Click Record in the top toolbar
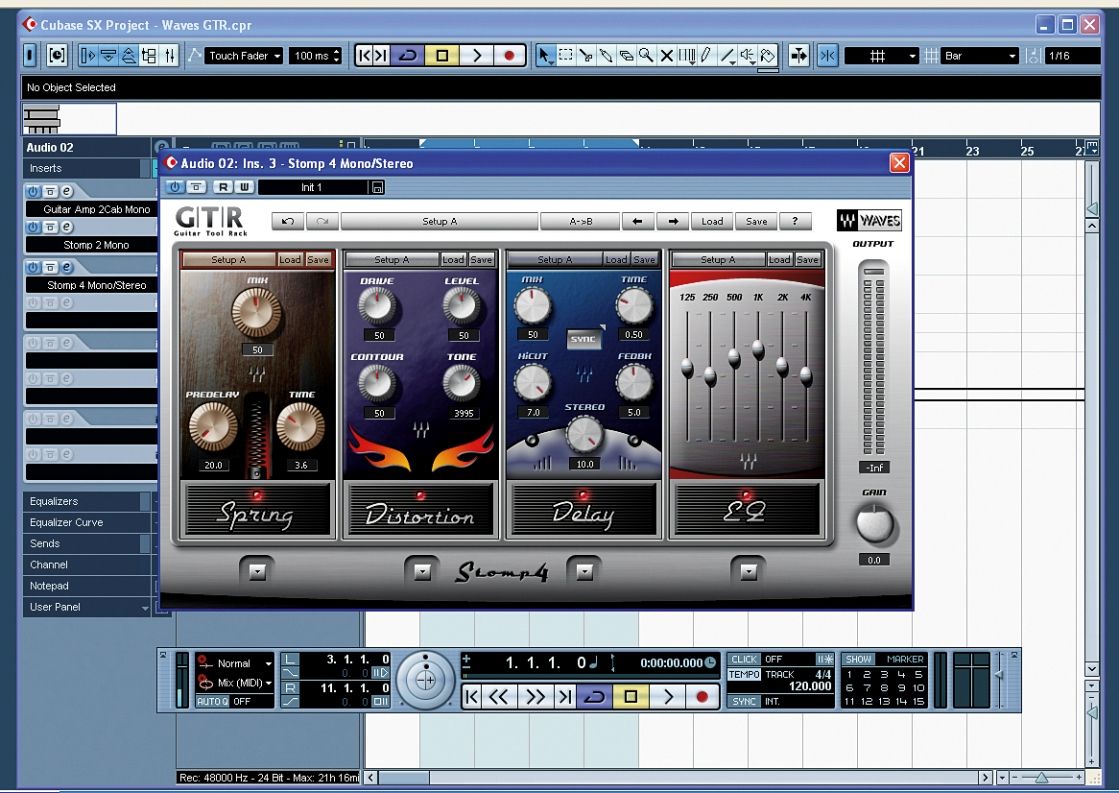Viewport: 1119px width, 793px height. coord(509,56)
